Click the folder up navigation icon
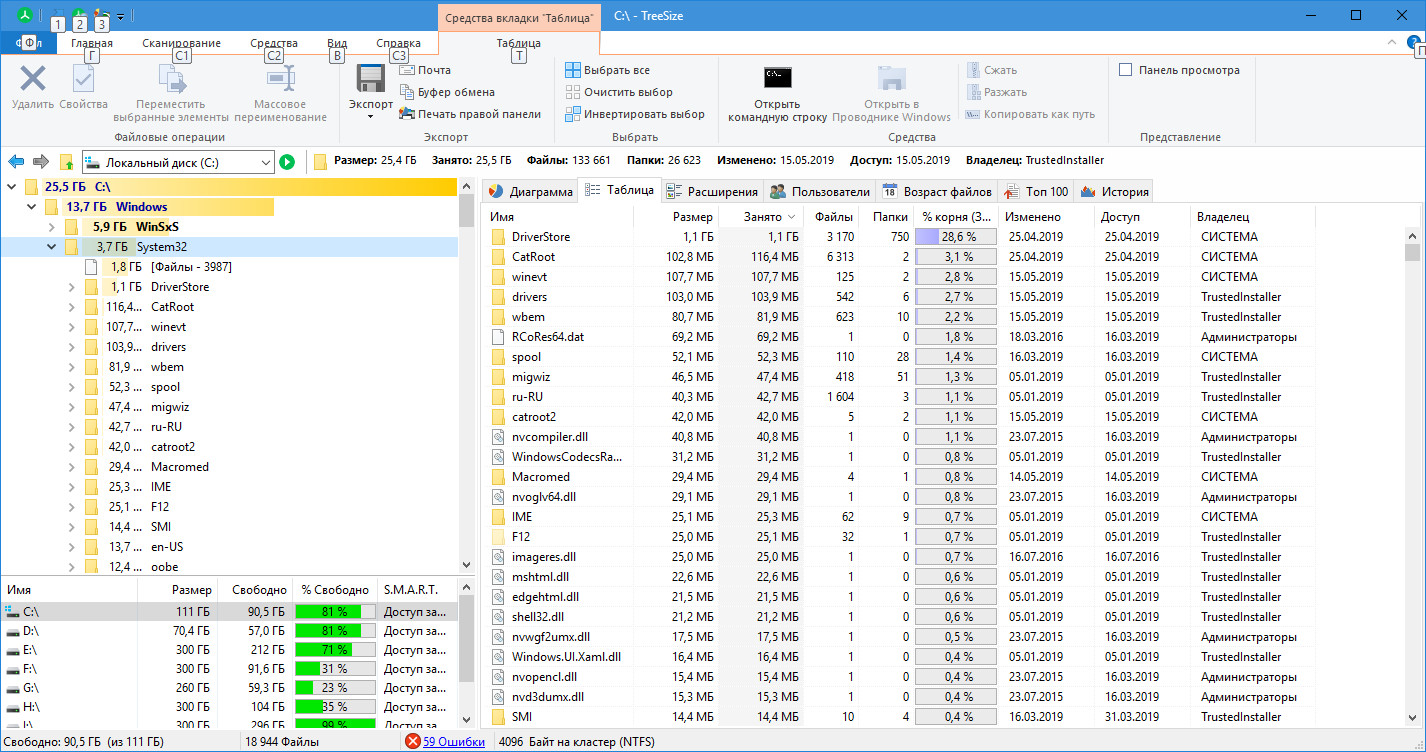This screenshot has width=1426, height=752. [x=66, y=162]
